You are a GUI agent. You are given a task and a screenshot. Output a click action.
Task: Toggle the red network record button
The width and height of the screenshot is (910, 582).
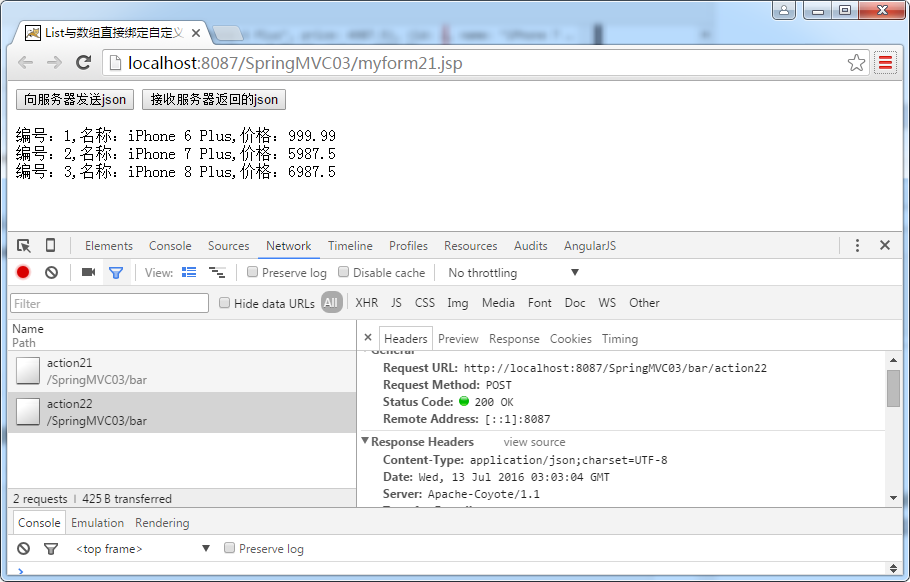23,272
